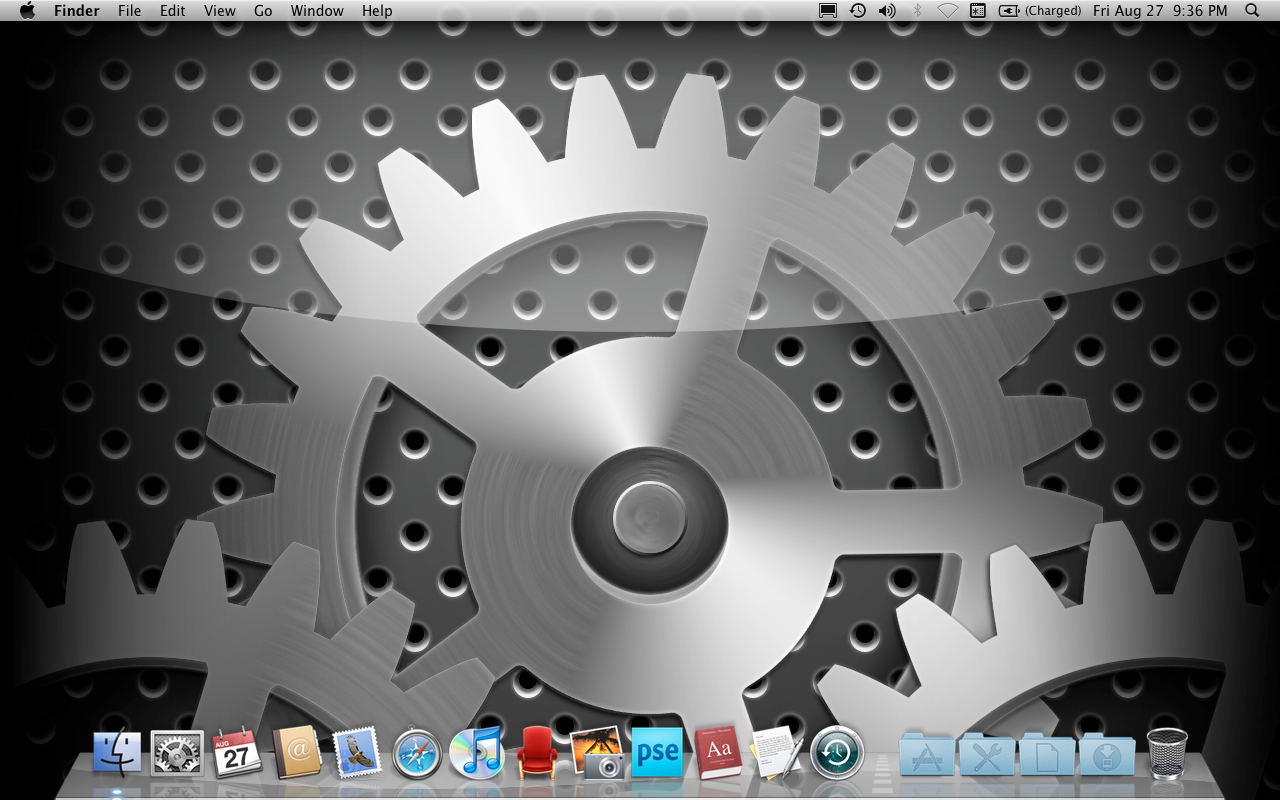This screenshot has height=800, width=1280.
Task: Launch Mail stamp icon in Dock
Action: click(357, 753)
